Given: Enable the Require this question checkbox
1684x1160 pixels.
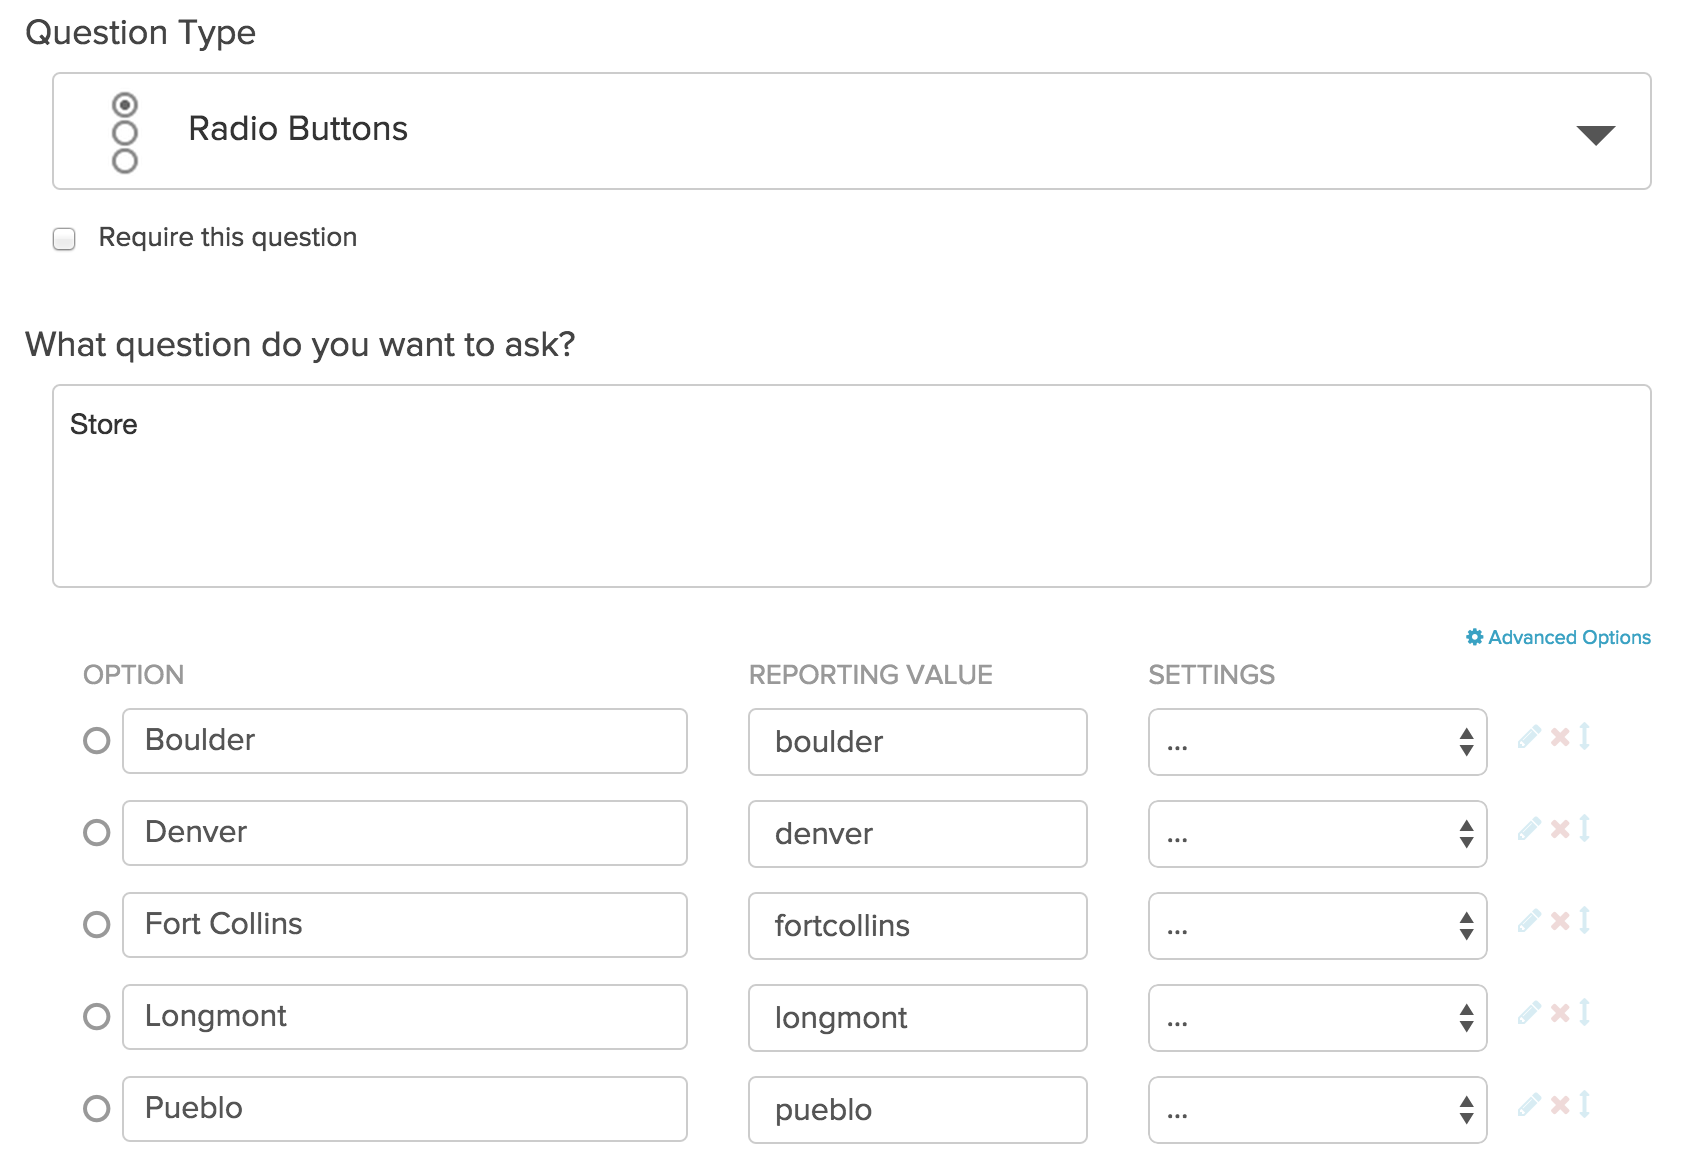Looking at the screenshot, I should tap(64, 239).
